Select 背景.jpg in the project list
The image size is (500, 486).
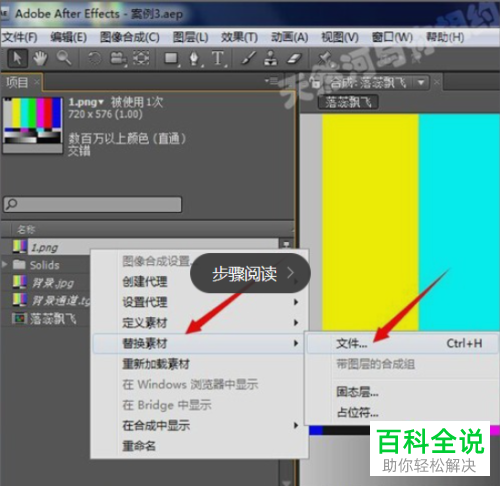pyautogui.click(x=53, y=283)
